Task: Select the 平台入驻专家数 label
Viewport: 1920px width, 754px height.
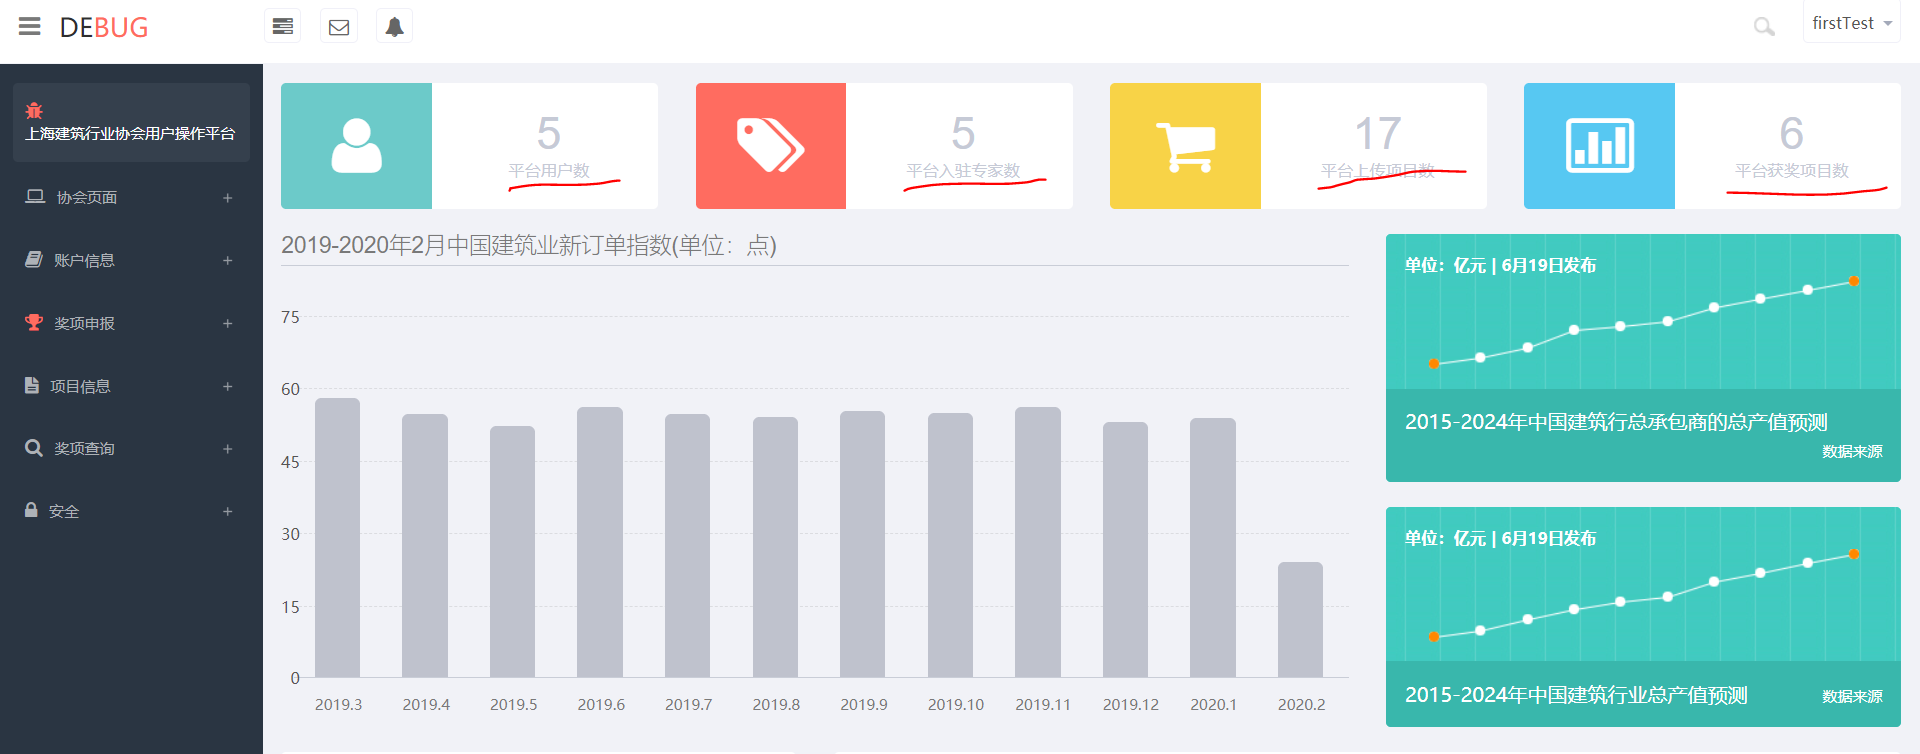Action: pyautogui.click(x=963, y=171)
